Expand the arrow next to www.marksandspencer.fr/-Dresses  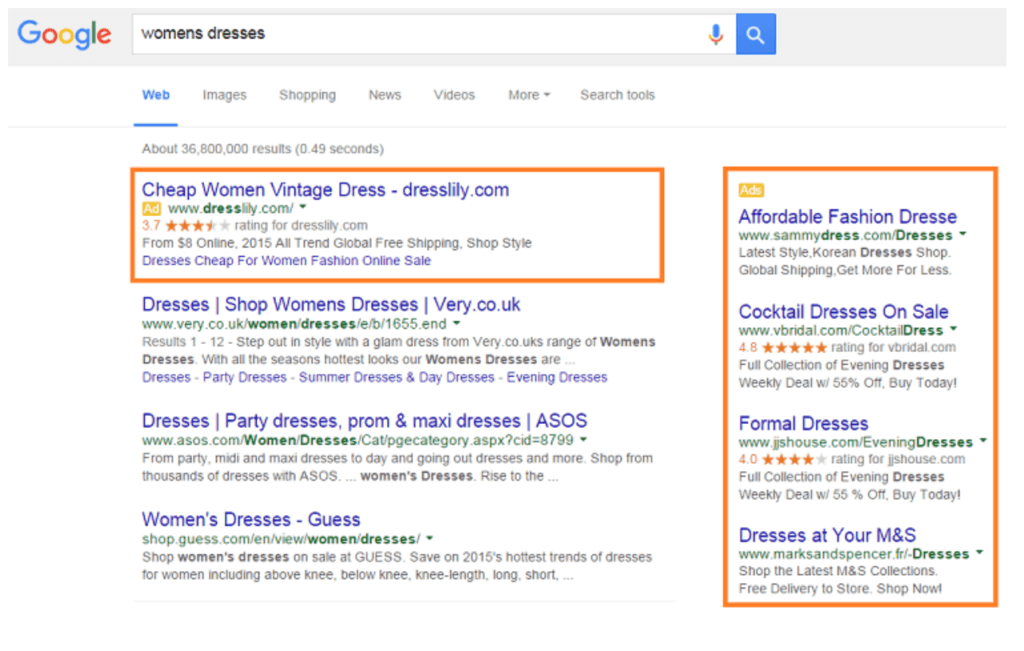[x=980, y=552]
